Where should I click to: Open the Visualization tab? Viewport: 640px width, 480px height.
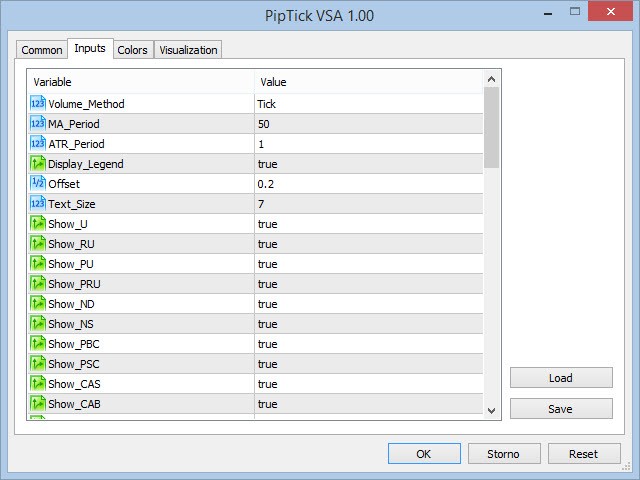pyautogui.click(x=188, y=50)
